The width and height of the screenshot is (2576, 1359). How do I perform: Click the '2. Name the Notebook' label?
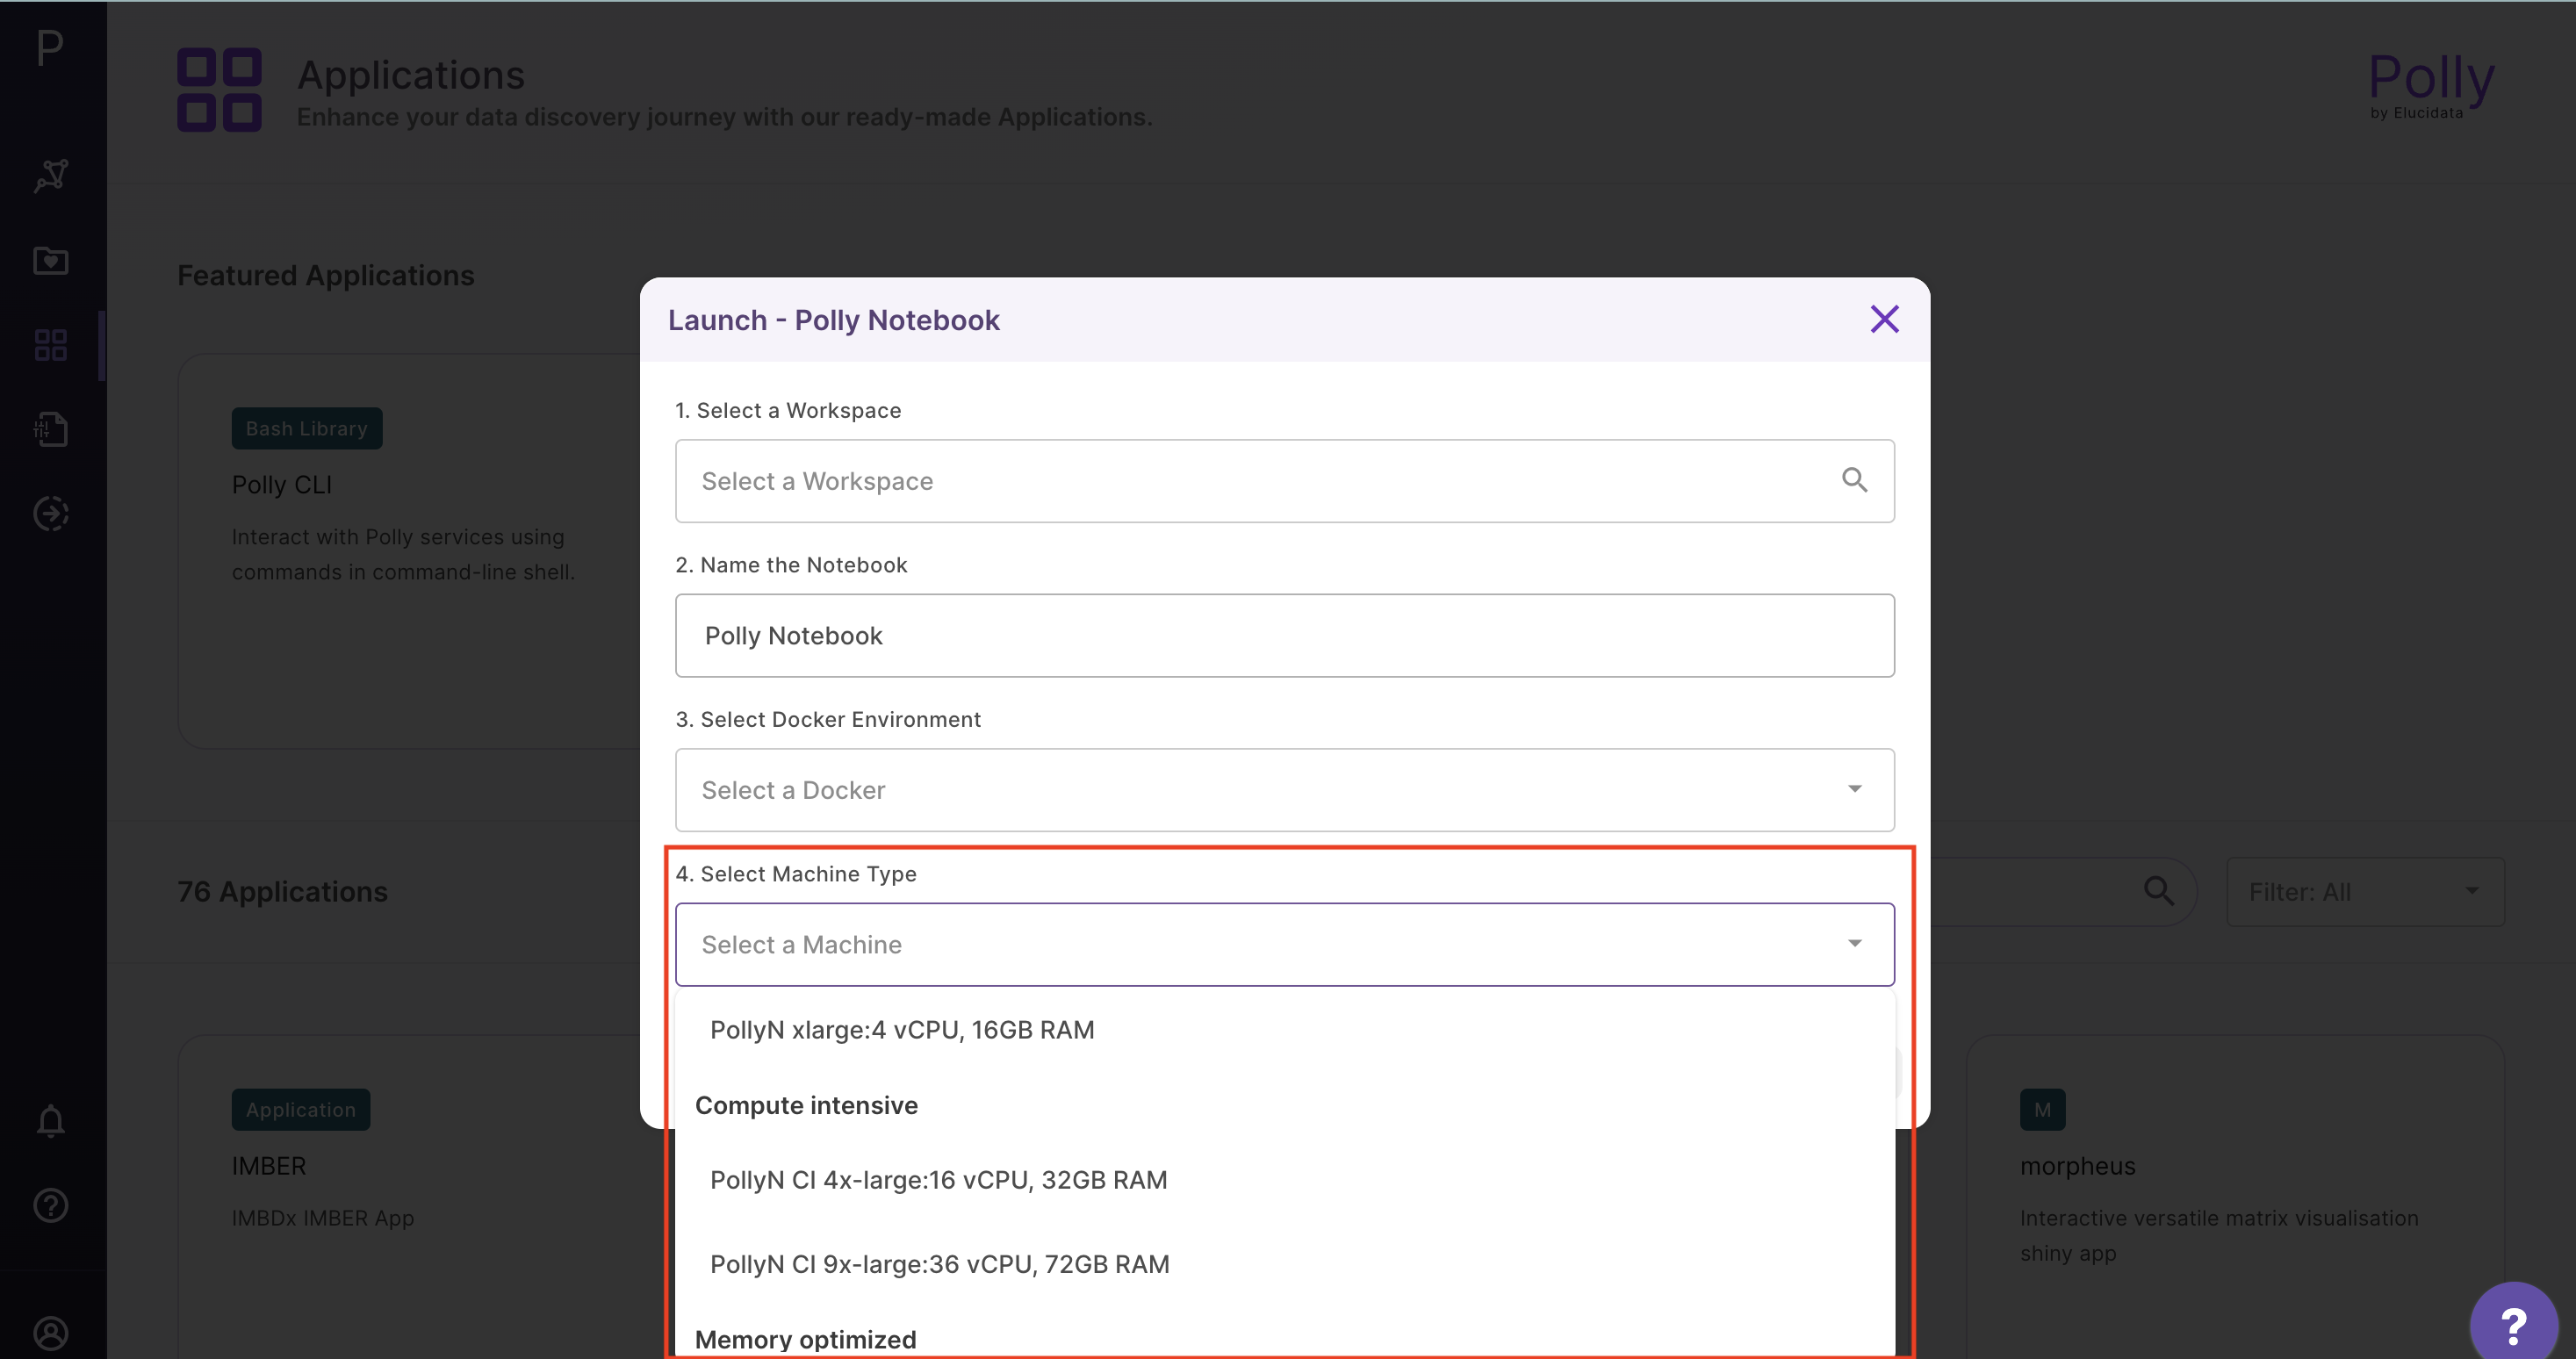[x=791, y=565]
